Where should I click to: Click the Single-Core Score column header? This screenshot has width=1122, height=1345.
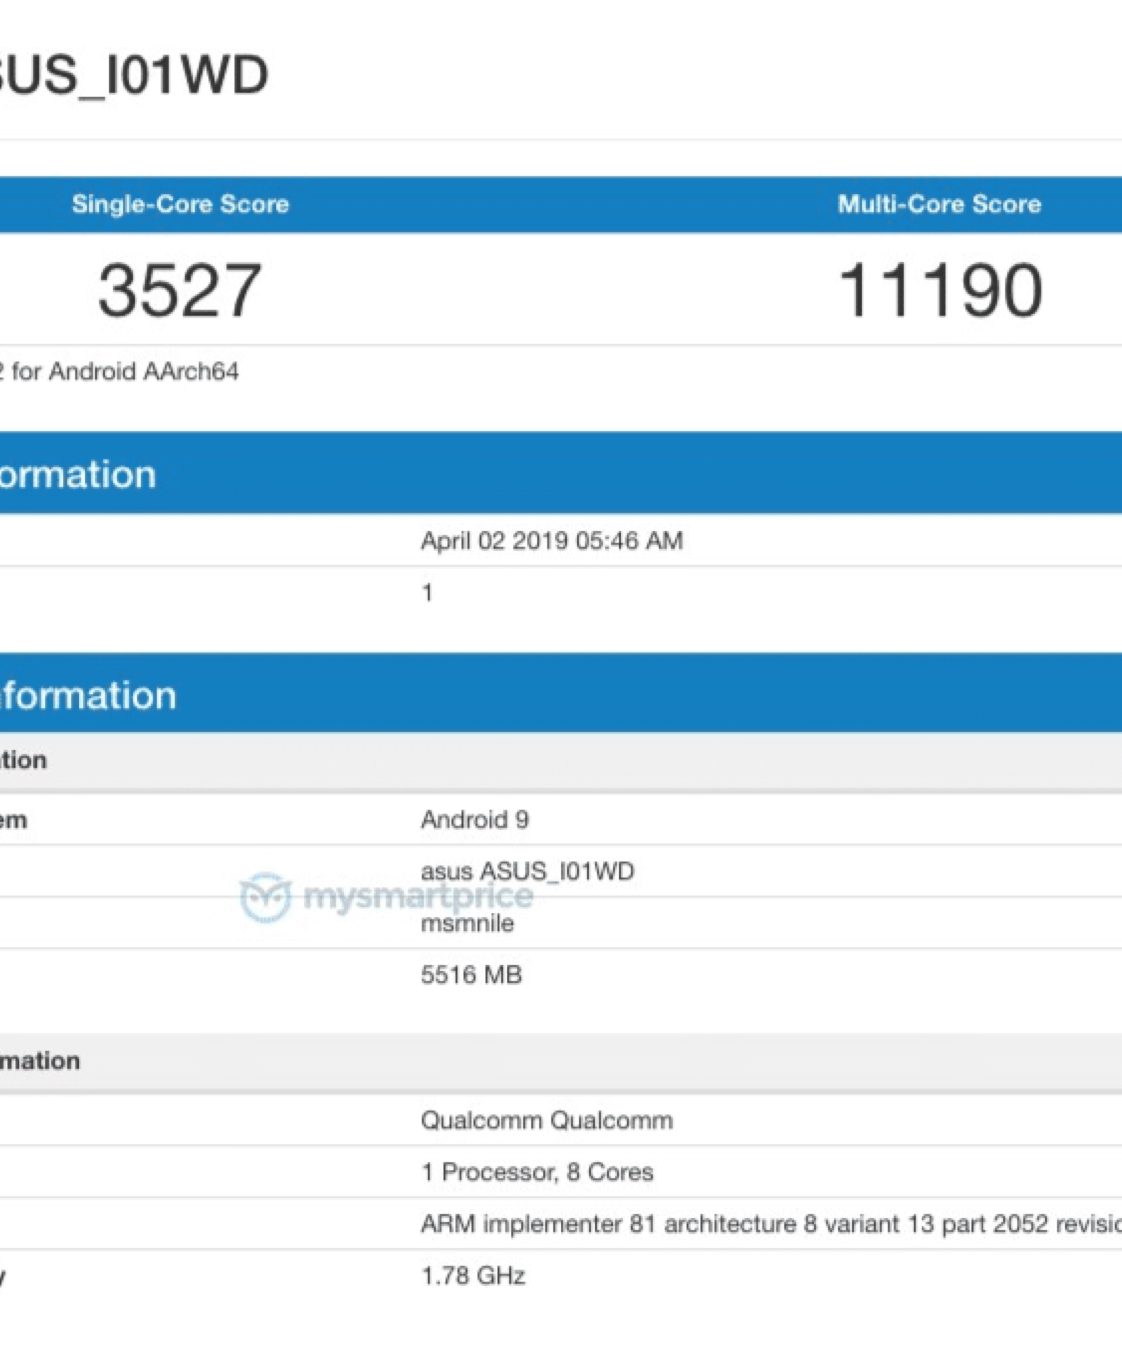pos(180,204)
